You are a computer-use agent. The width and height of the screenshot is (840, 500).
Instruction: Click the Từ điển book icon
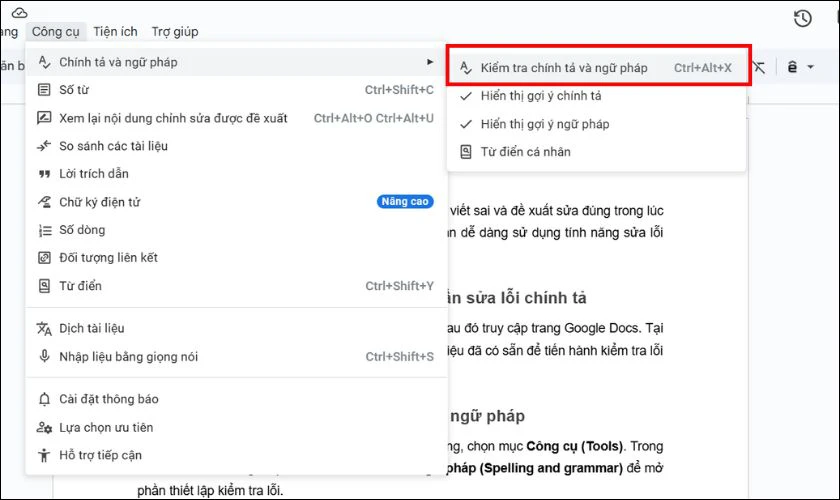coord(44,286)
